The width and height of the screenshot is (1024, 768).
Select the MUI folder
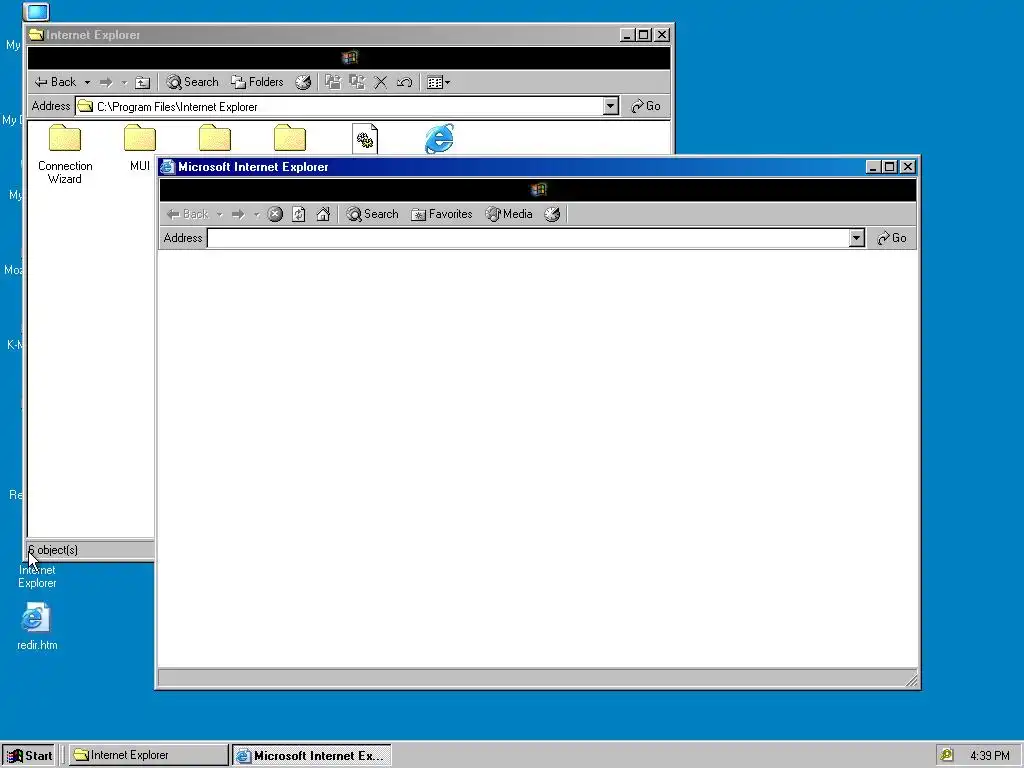[x=140, y=148]
